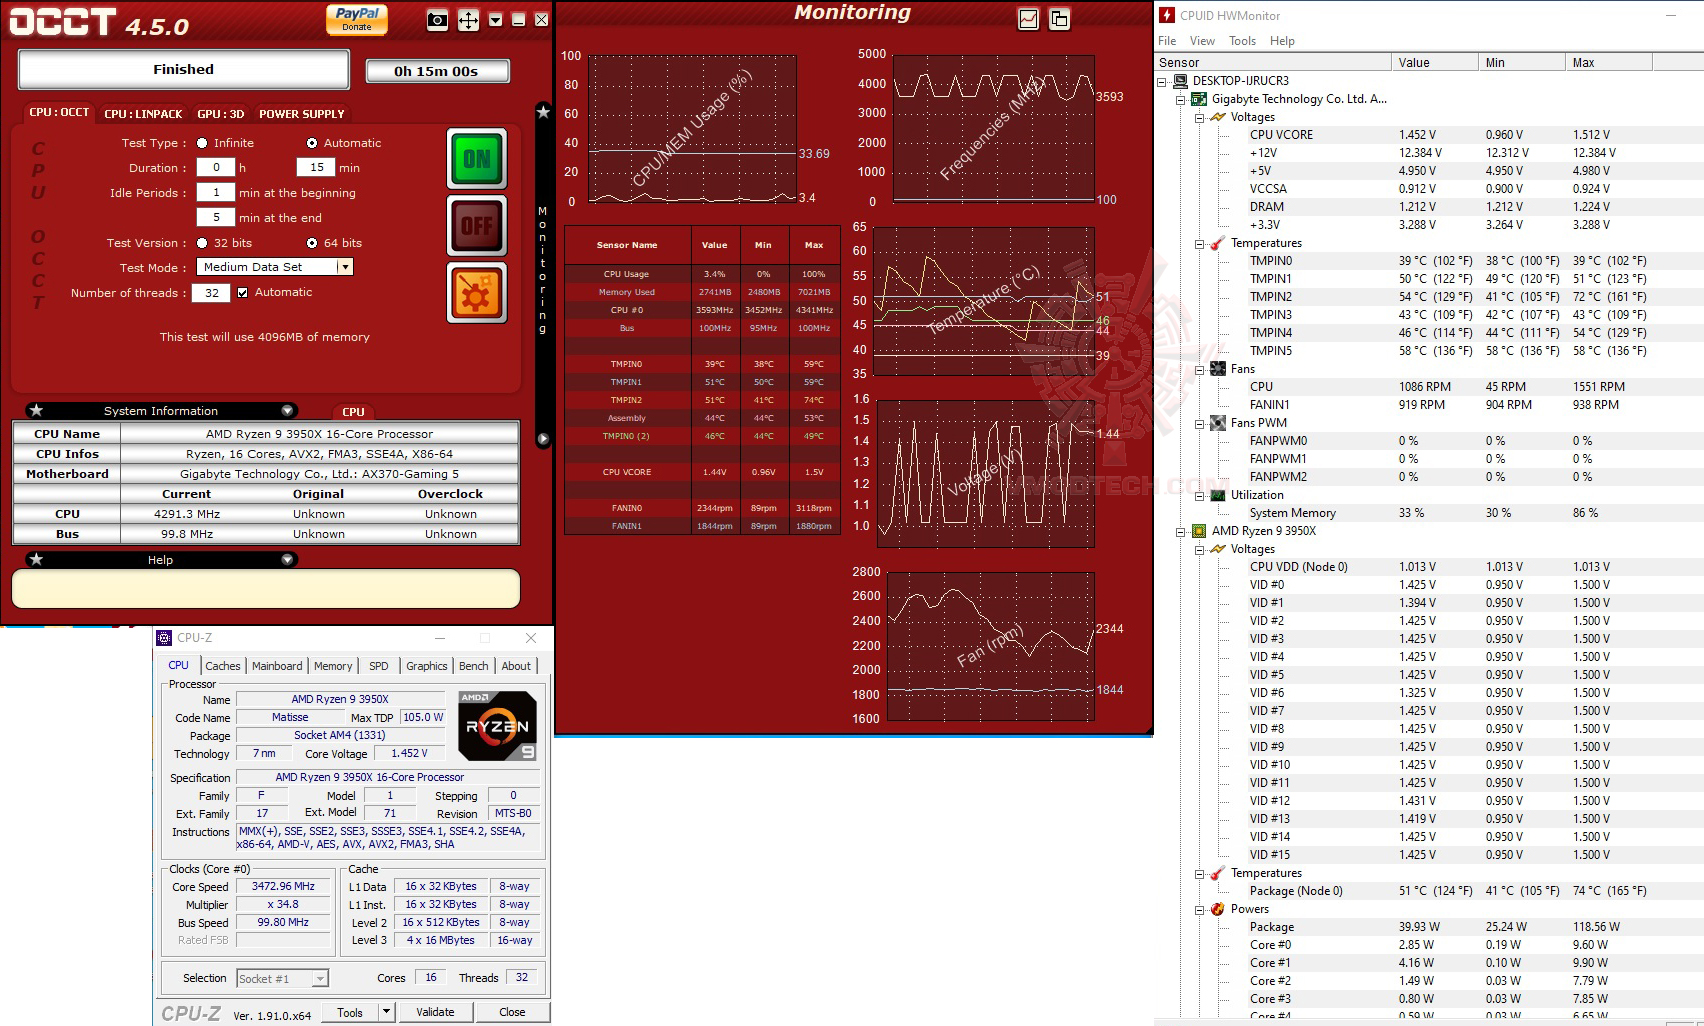Viewport: 1704px width, 1026px height.
Task: Click the graph icon in the Monitoring header
Action: click(x=1028, y=19)
